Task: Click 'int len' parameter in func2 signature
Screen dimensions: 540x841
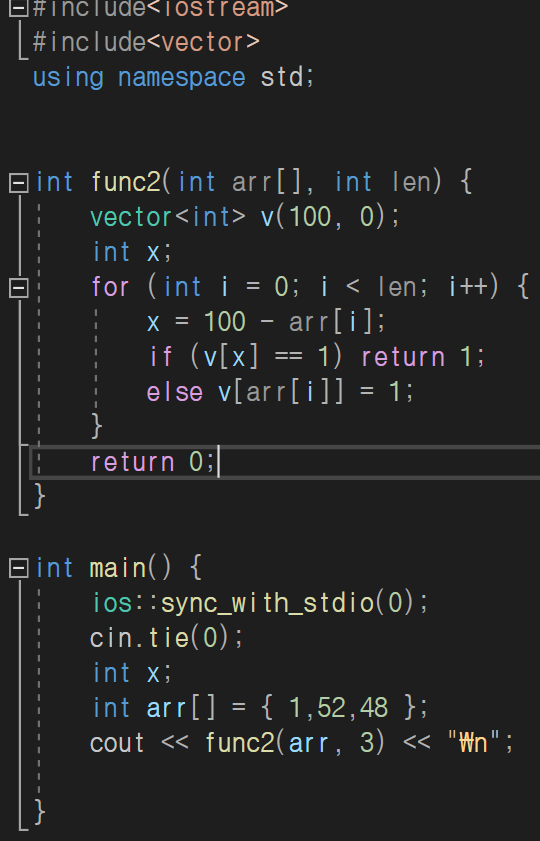Action: [383, 182]
